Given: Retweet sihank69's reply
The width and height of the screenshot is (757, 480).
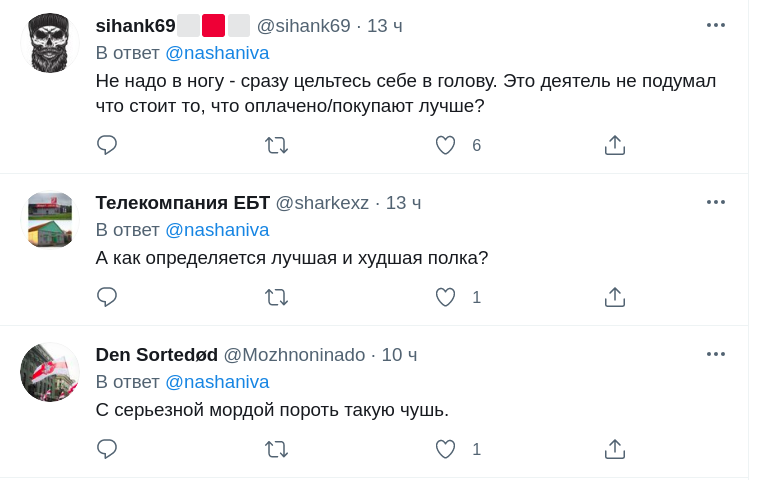Looking at the screenshot, I should tap(276, 145).
